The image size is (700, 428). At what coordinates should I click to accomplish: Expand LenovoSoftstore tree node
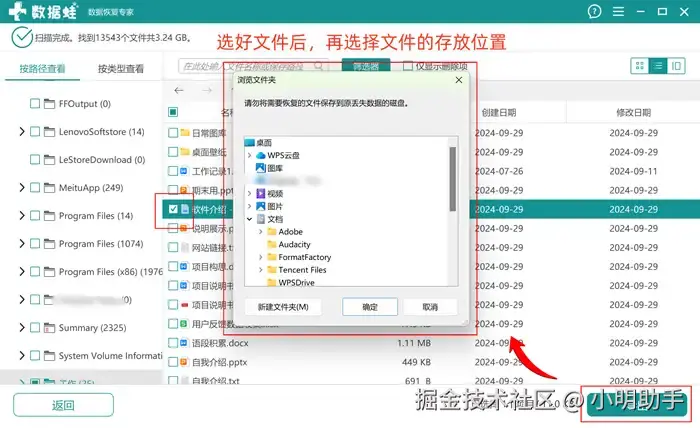pyautogui.click(x=21, y=132)
